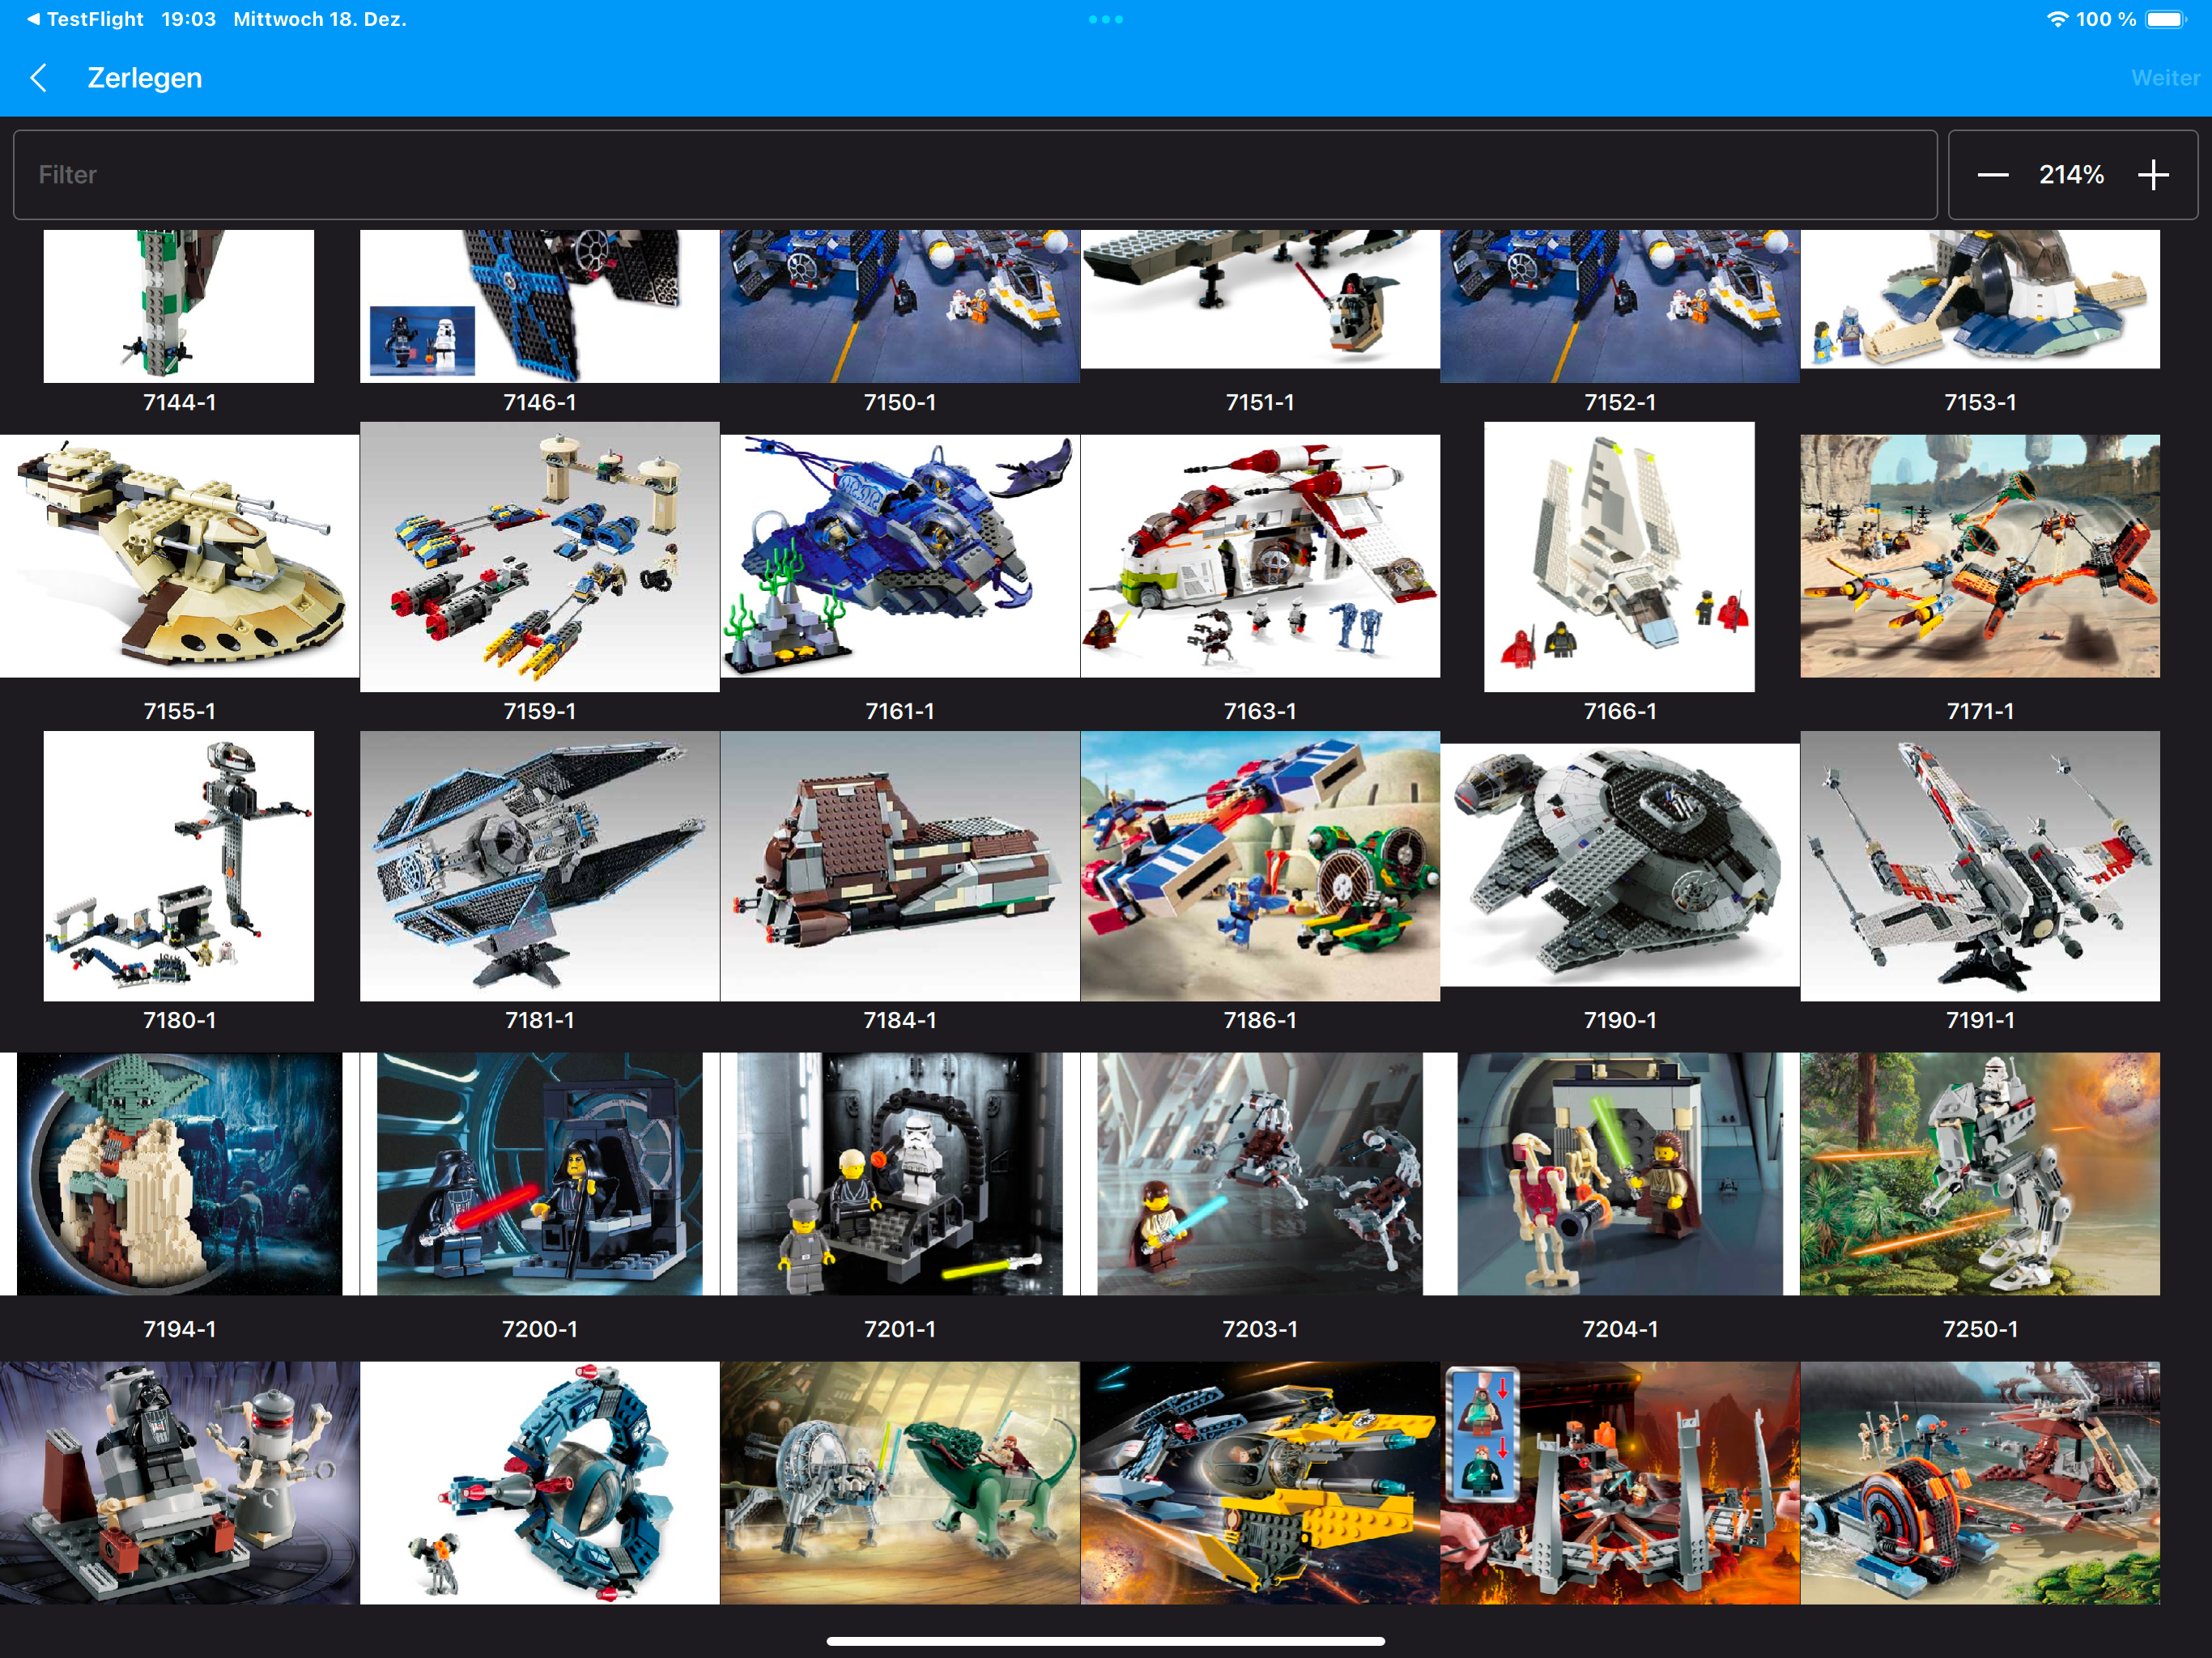Open the 7194-1 Yoda sculpture set
The image size is (2212, 1658).
pos(180,1174)
